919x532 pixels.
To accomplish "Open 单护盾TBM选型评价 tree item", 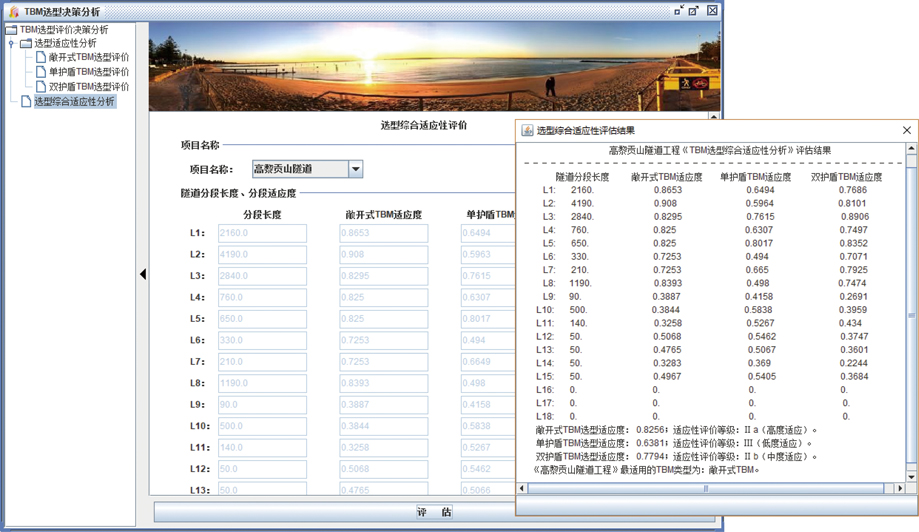I will pos(89,72).
